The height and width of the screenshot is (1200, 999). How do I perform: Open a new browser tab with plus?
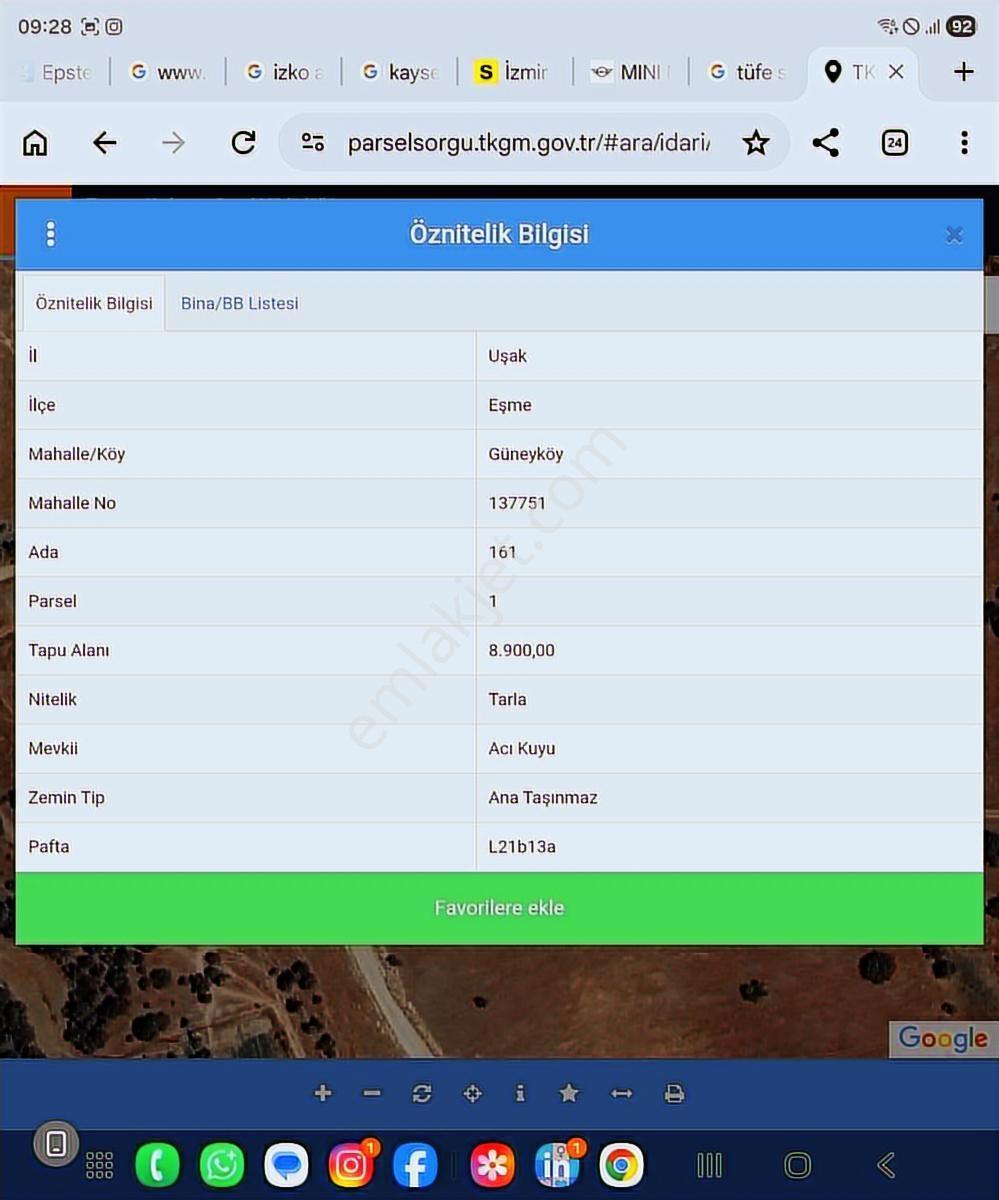tap(963, 71)
